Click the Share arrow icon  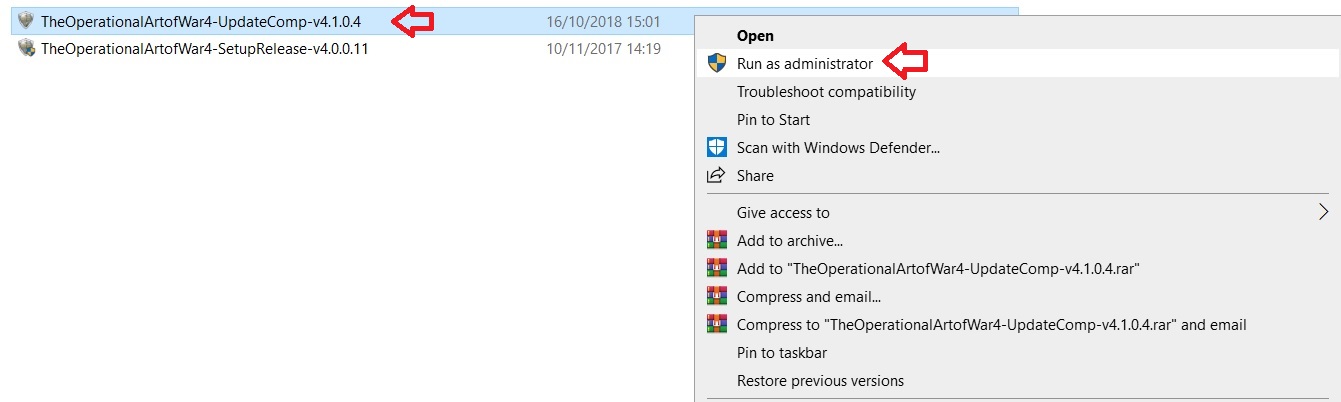716,175
